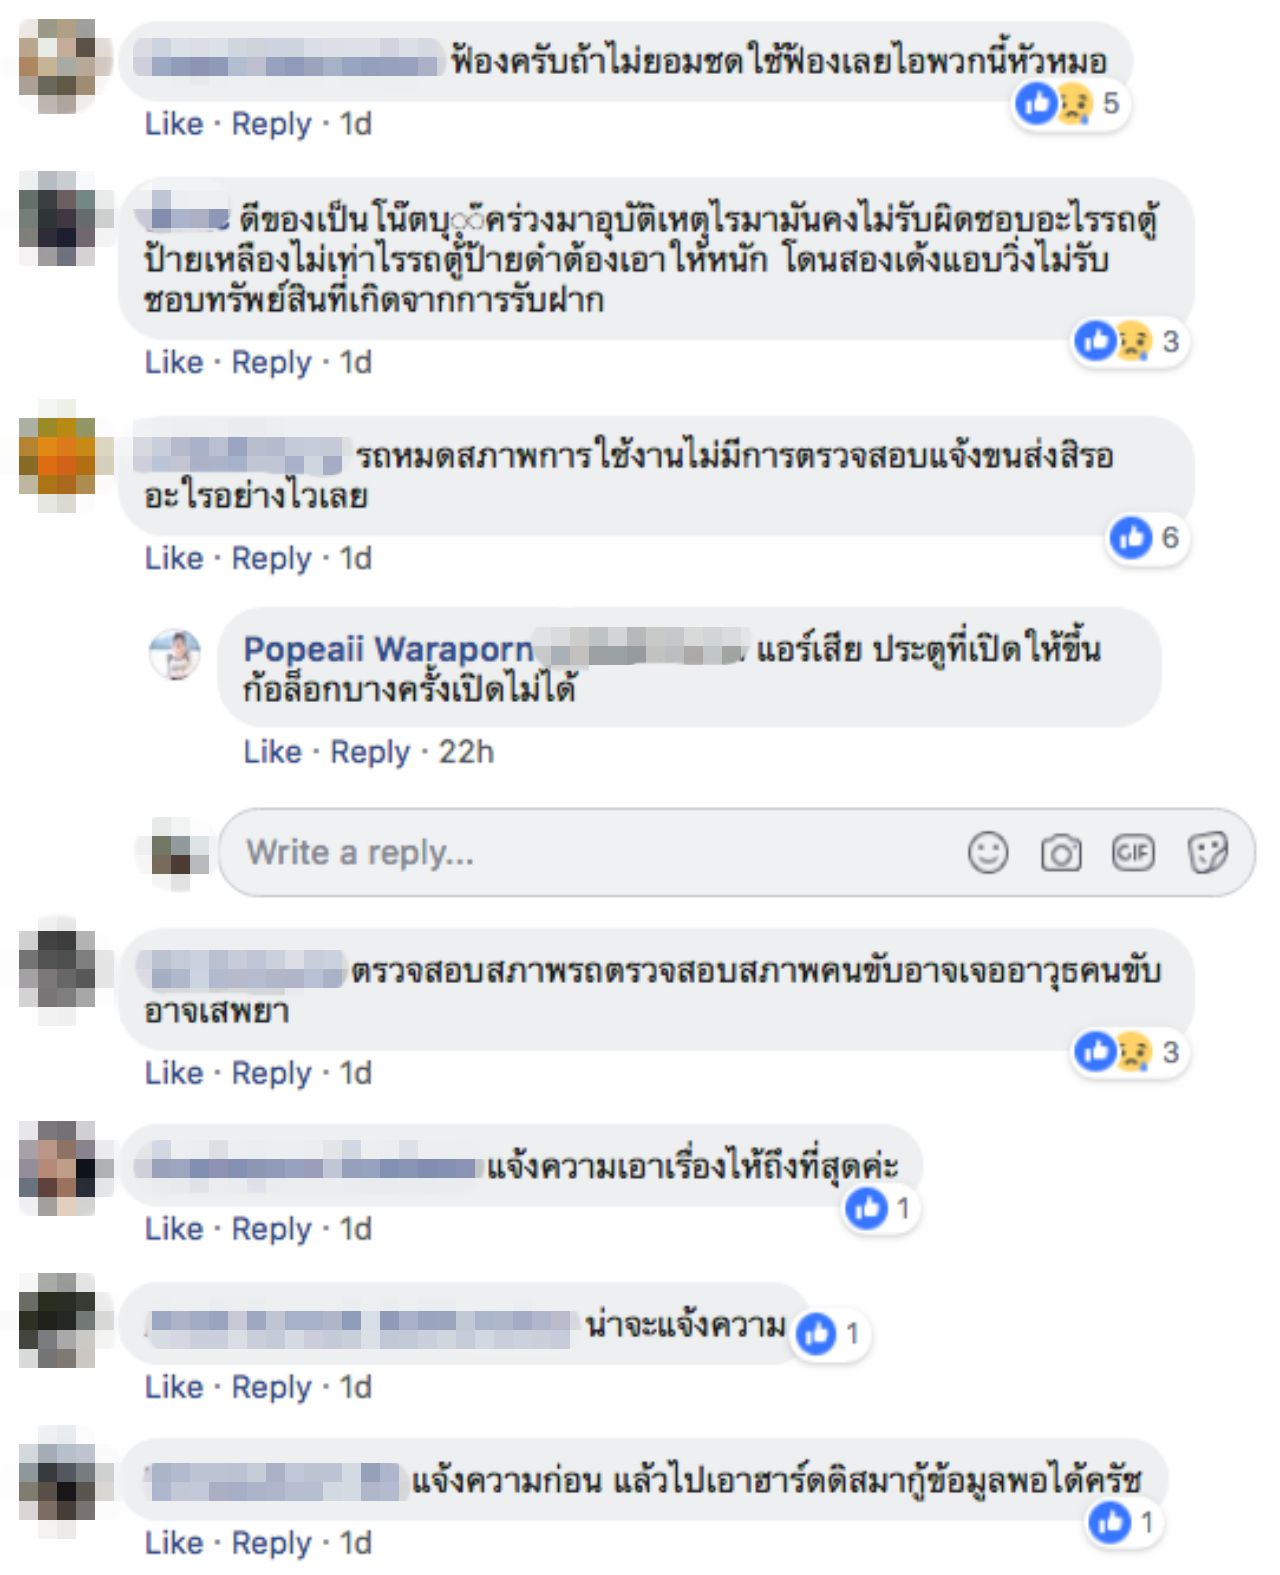Viewport: 1280px width, 1575px height.
Task: Reply to Popeaii Waraporn's comment
Action: (370, 752)
